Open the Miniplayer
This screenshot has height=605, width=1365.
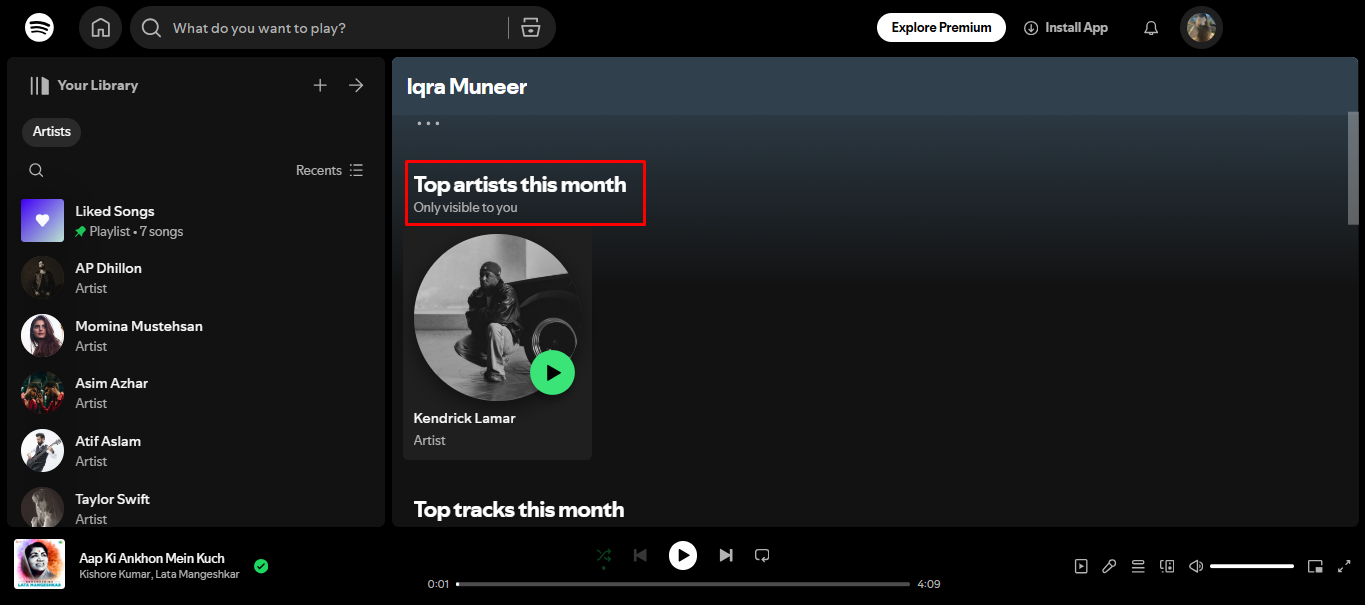pos(1315,565)
